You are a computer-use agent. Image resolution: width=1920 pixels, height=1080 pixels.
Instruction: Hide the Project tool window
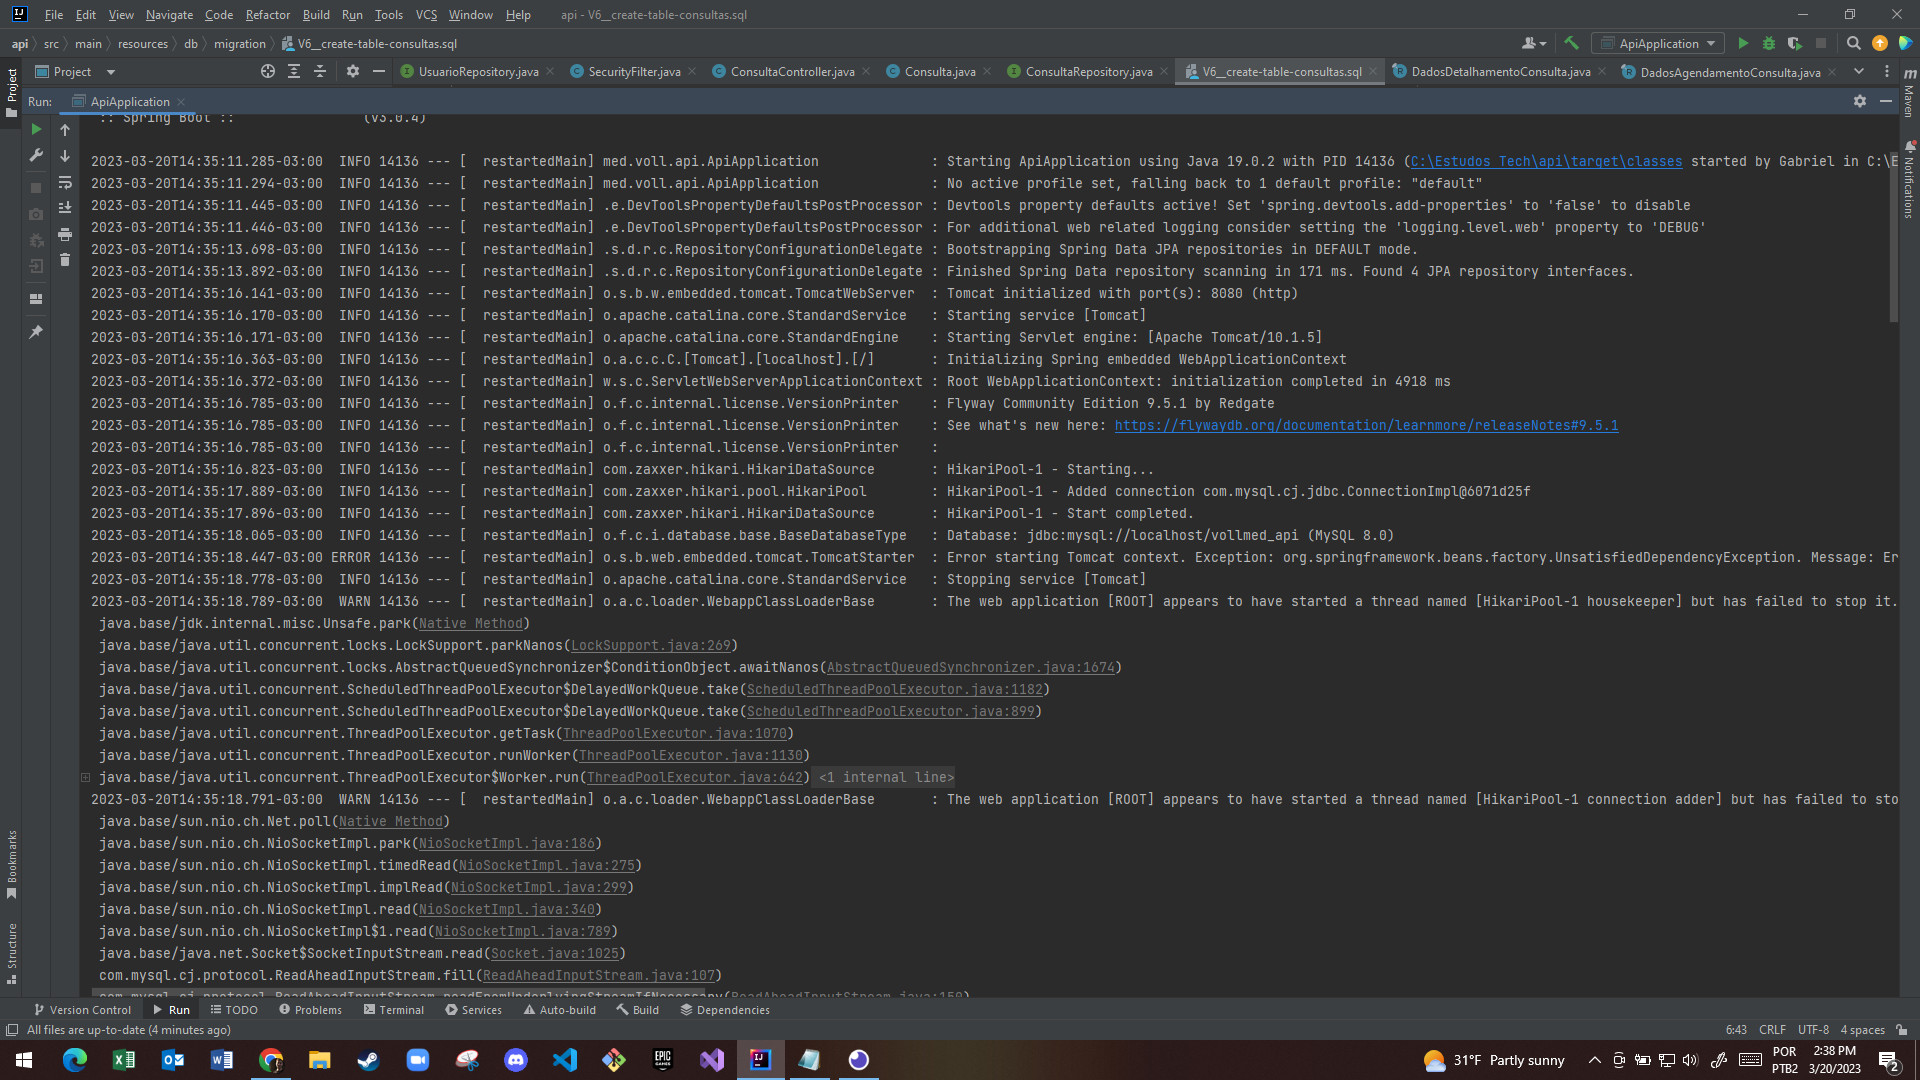[x=378, y=71]
